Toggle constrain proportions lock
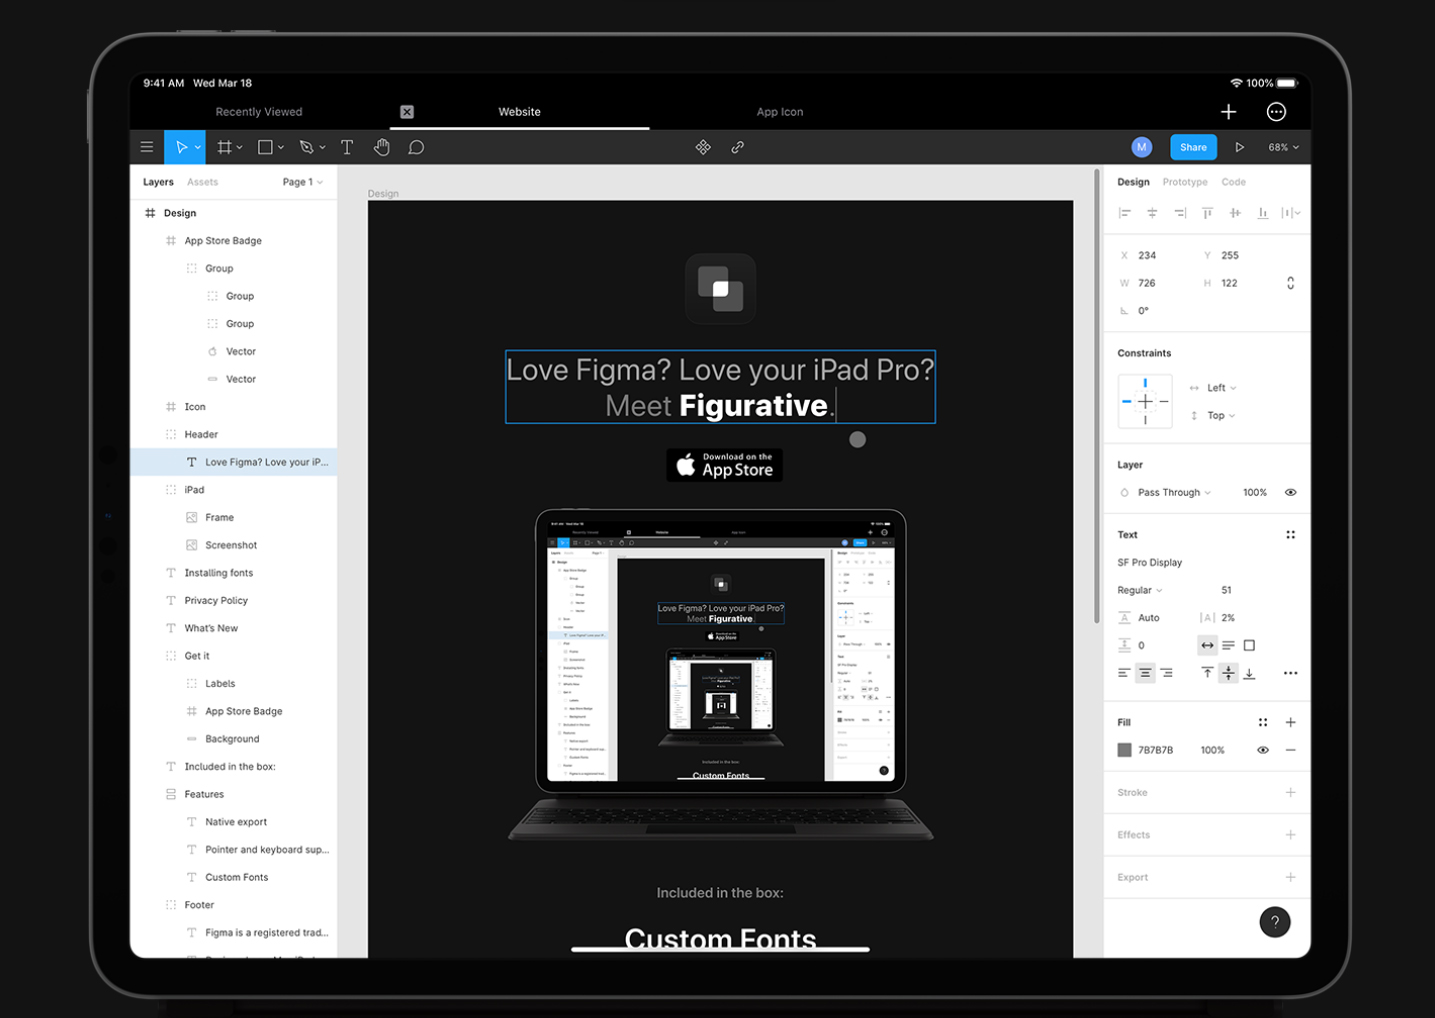The height and width of the screenshot is (1018, 1435). pos(1290,283)
